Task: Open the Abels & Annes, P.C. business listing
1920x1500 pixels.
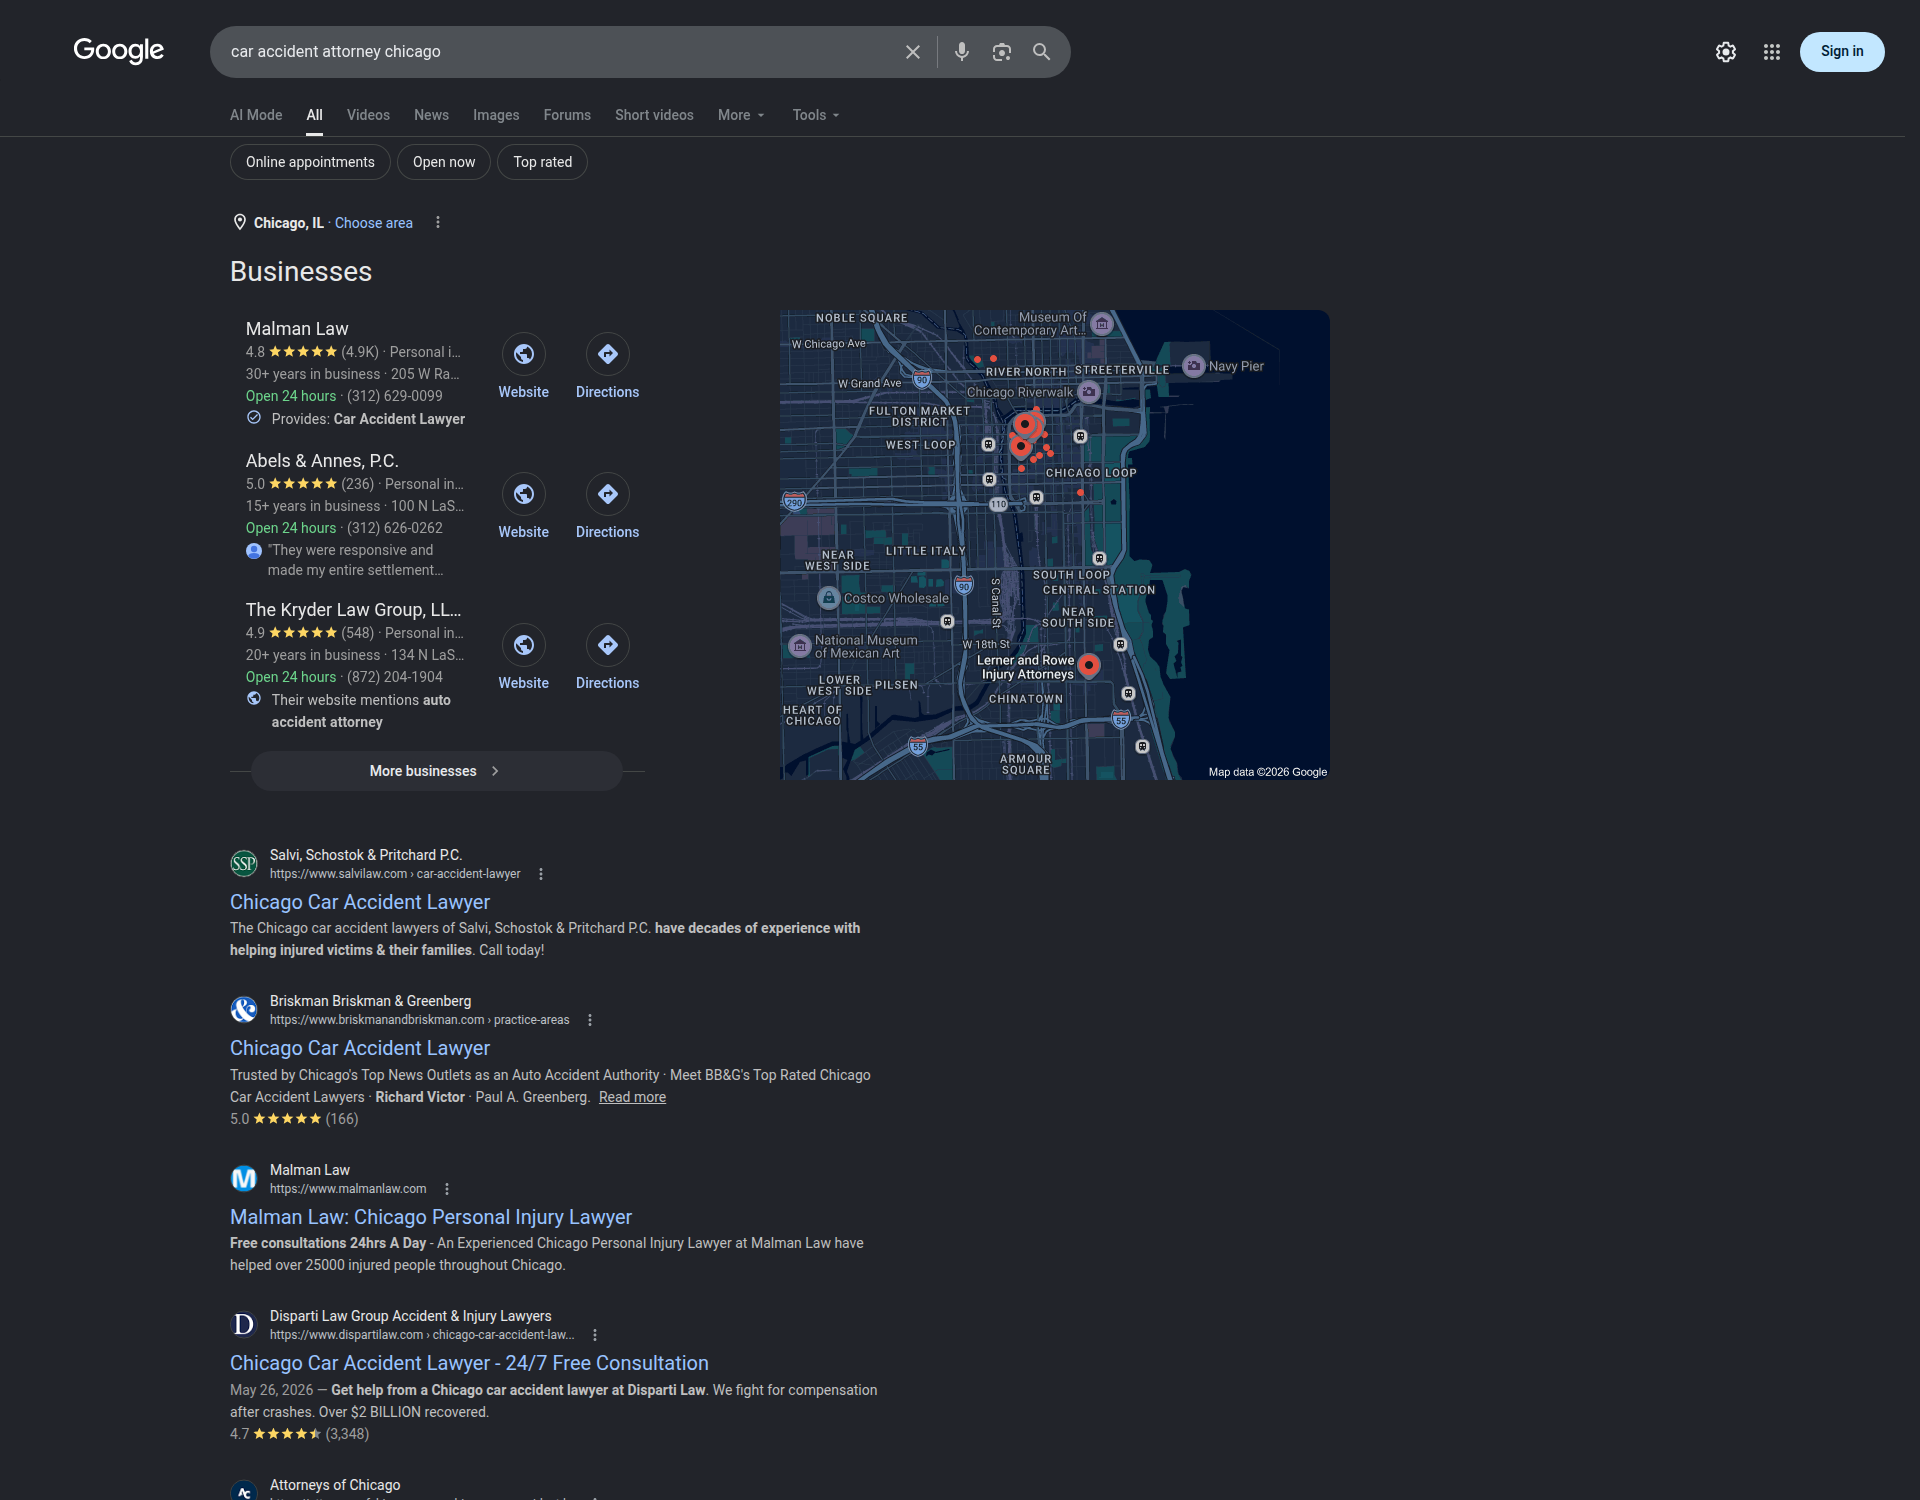Action: [x=322, y=461]
